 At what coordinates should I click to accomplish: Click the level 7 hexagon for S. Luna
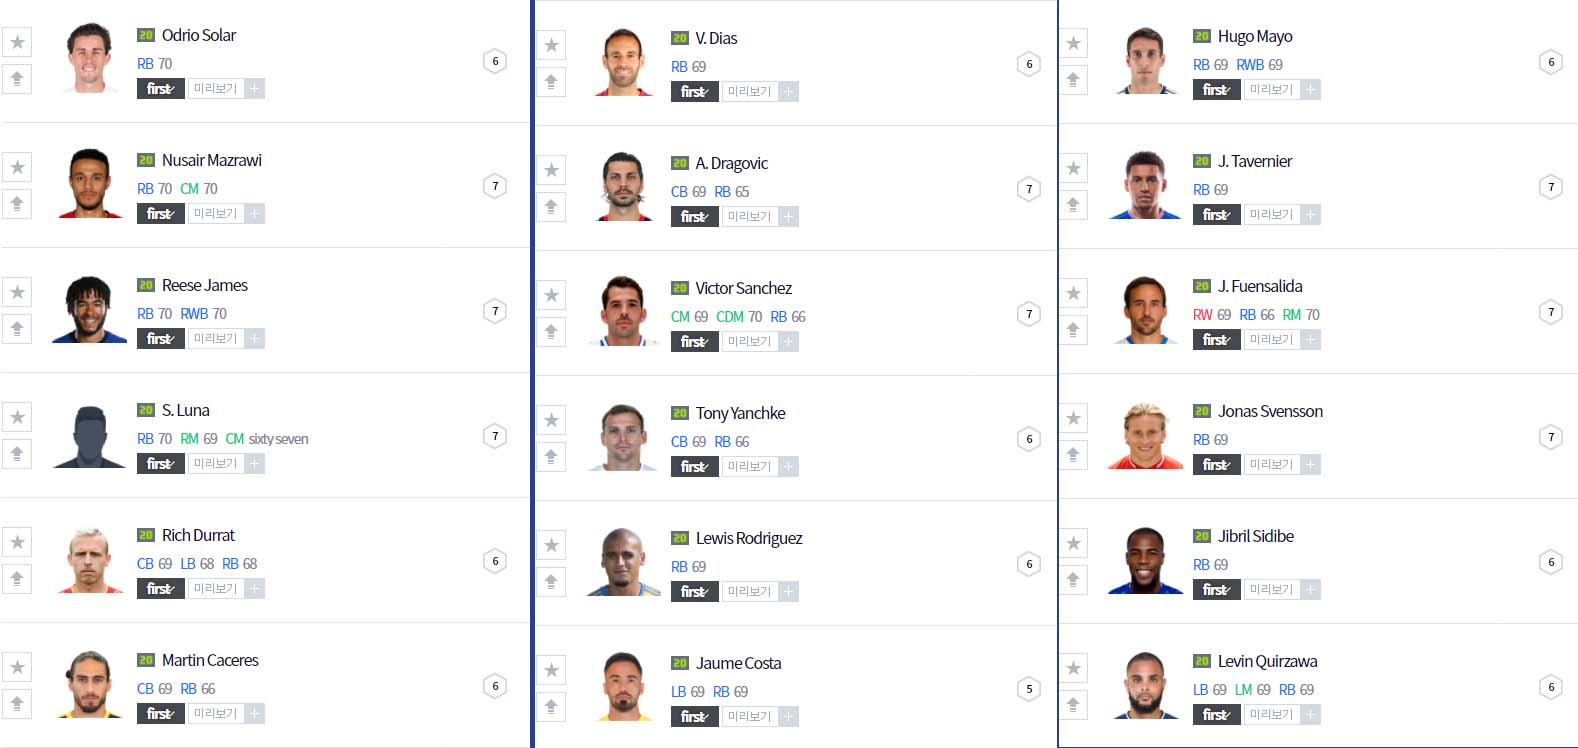coord(495,436)
